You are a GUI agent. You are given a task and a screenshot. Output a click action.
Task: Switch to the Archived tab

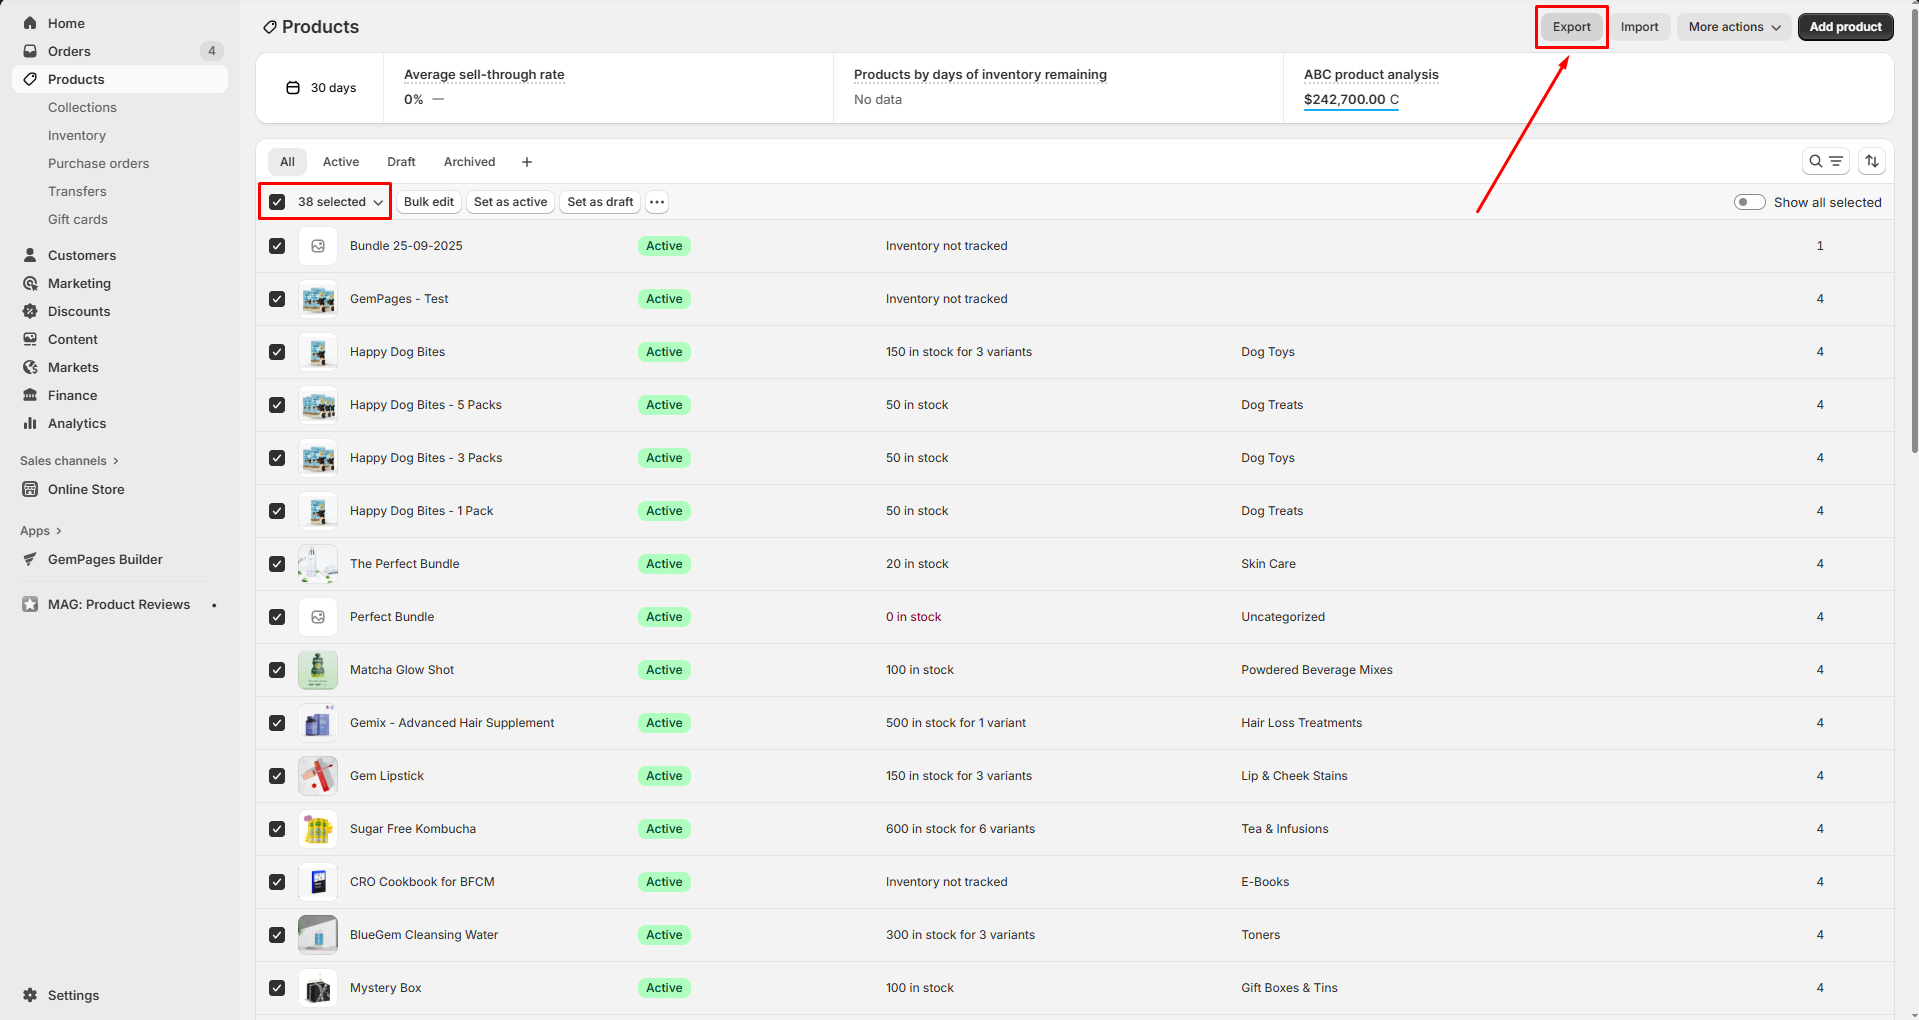[x=469, y=162]
